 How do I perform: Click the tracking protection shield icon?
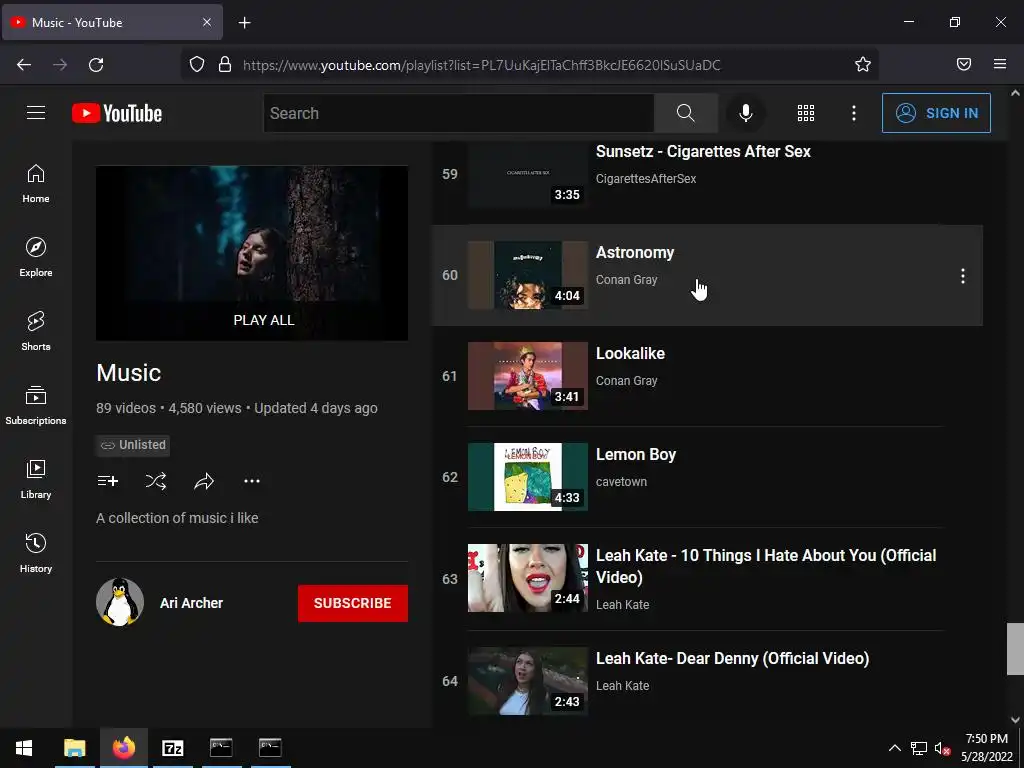click(x=197, y=64)
